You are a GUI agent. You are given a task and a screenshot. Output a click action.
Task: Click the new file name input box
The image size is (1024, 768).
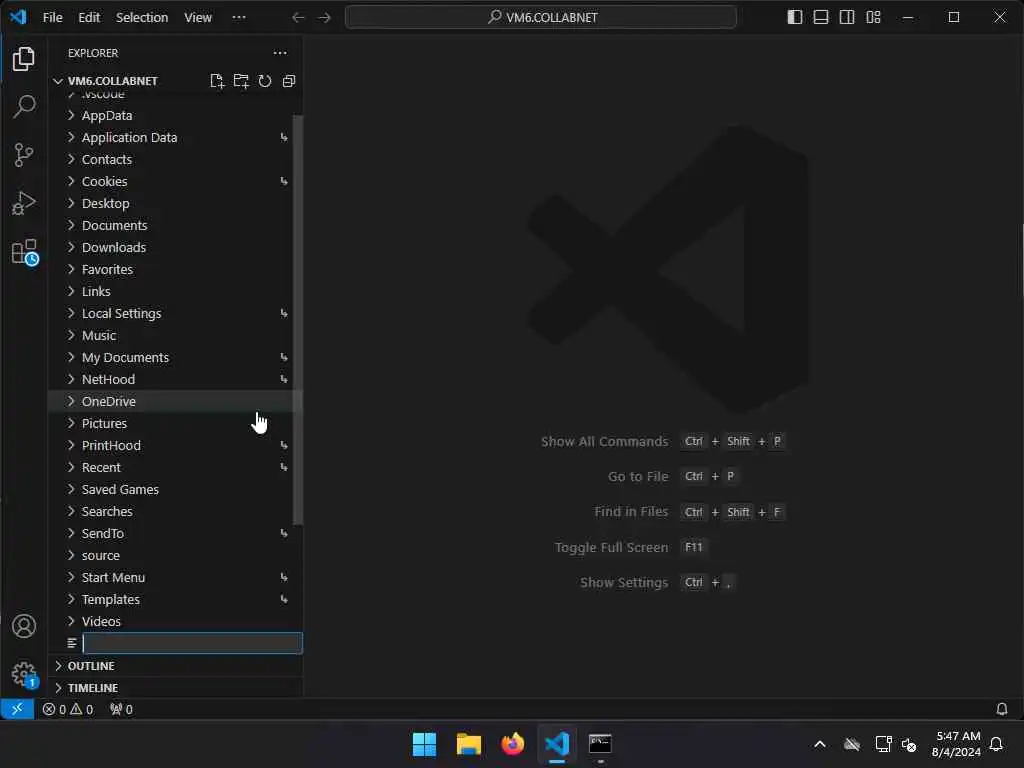click(192, 643)
